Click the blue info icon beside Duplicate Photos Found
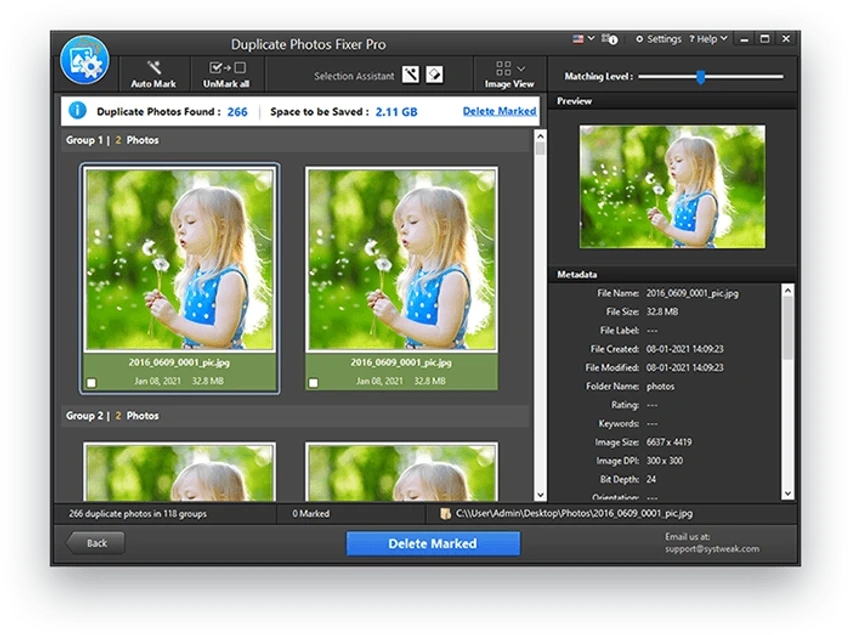The image size is (850, 635). click(x=78, y=111)
